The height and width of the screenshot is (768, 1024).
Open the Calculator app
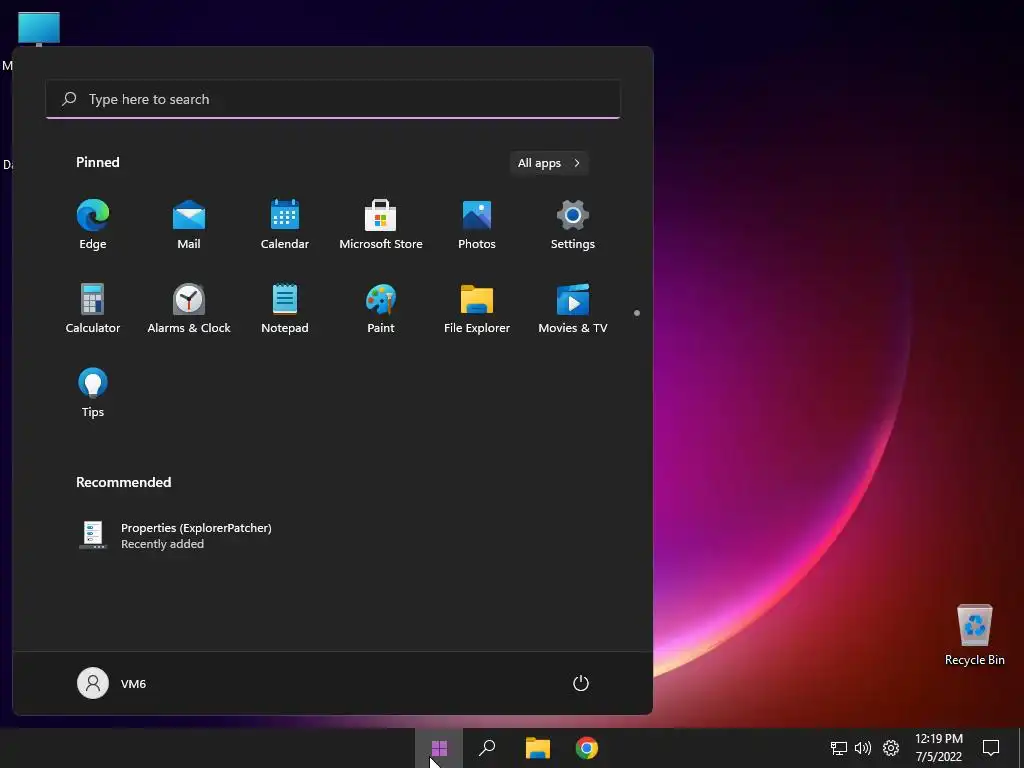pyautogui.click(x=93, y=308)
